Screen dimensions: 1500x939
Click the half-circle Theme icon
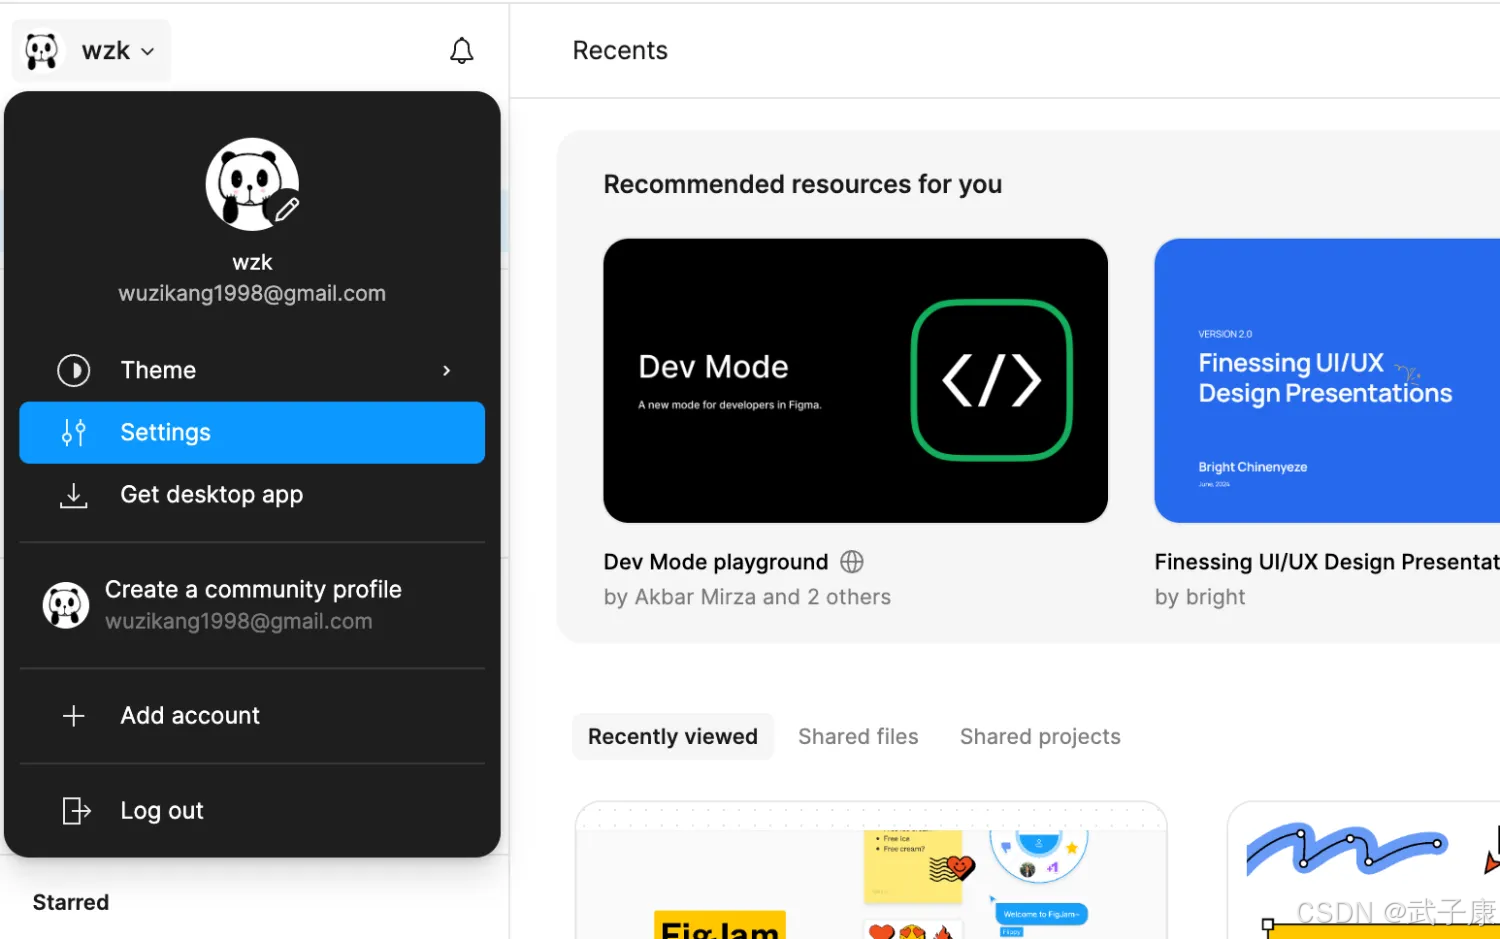pyautogui.click(x=74, y=370)
